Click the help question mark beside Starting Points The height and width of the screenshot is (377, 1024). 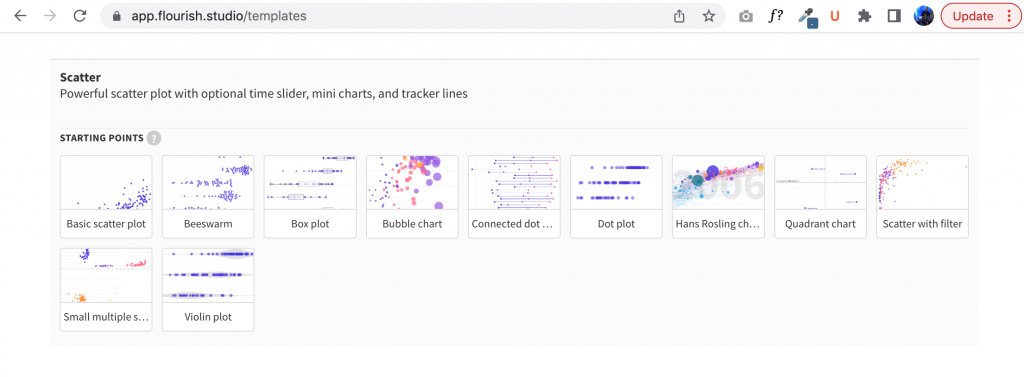click(153, 138)
